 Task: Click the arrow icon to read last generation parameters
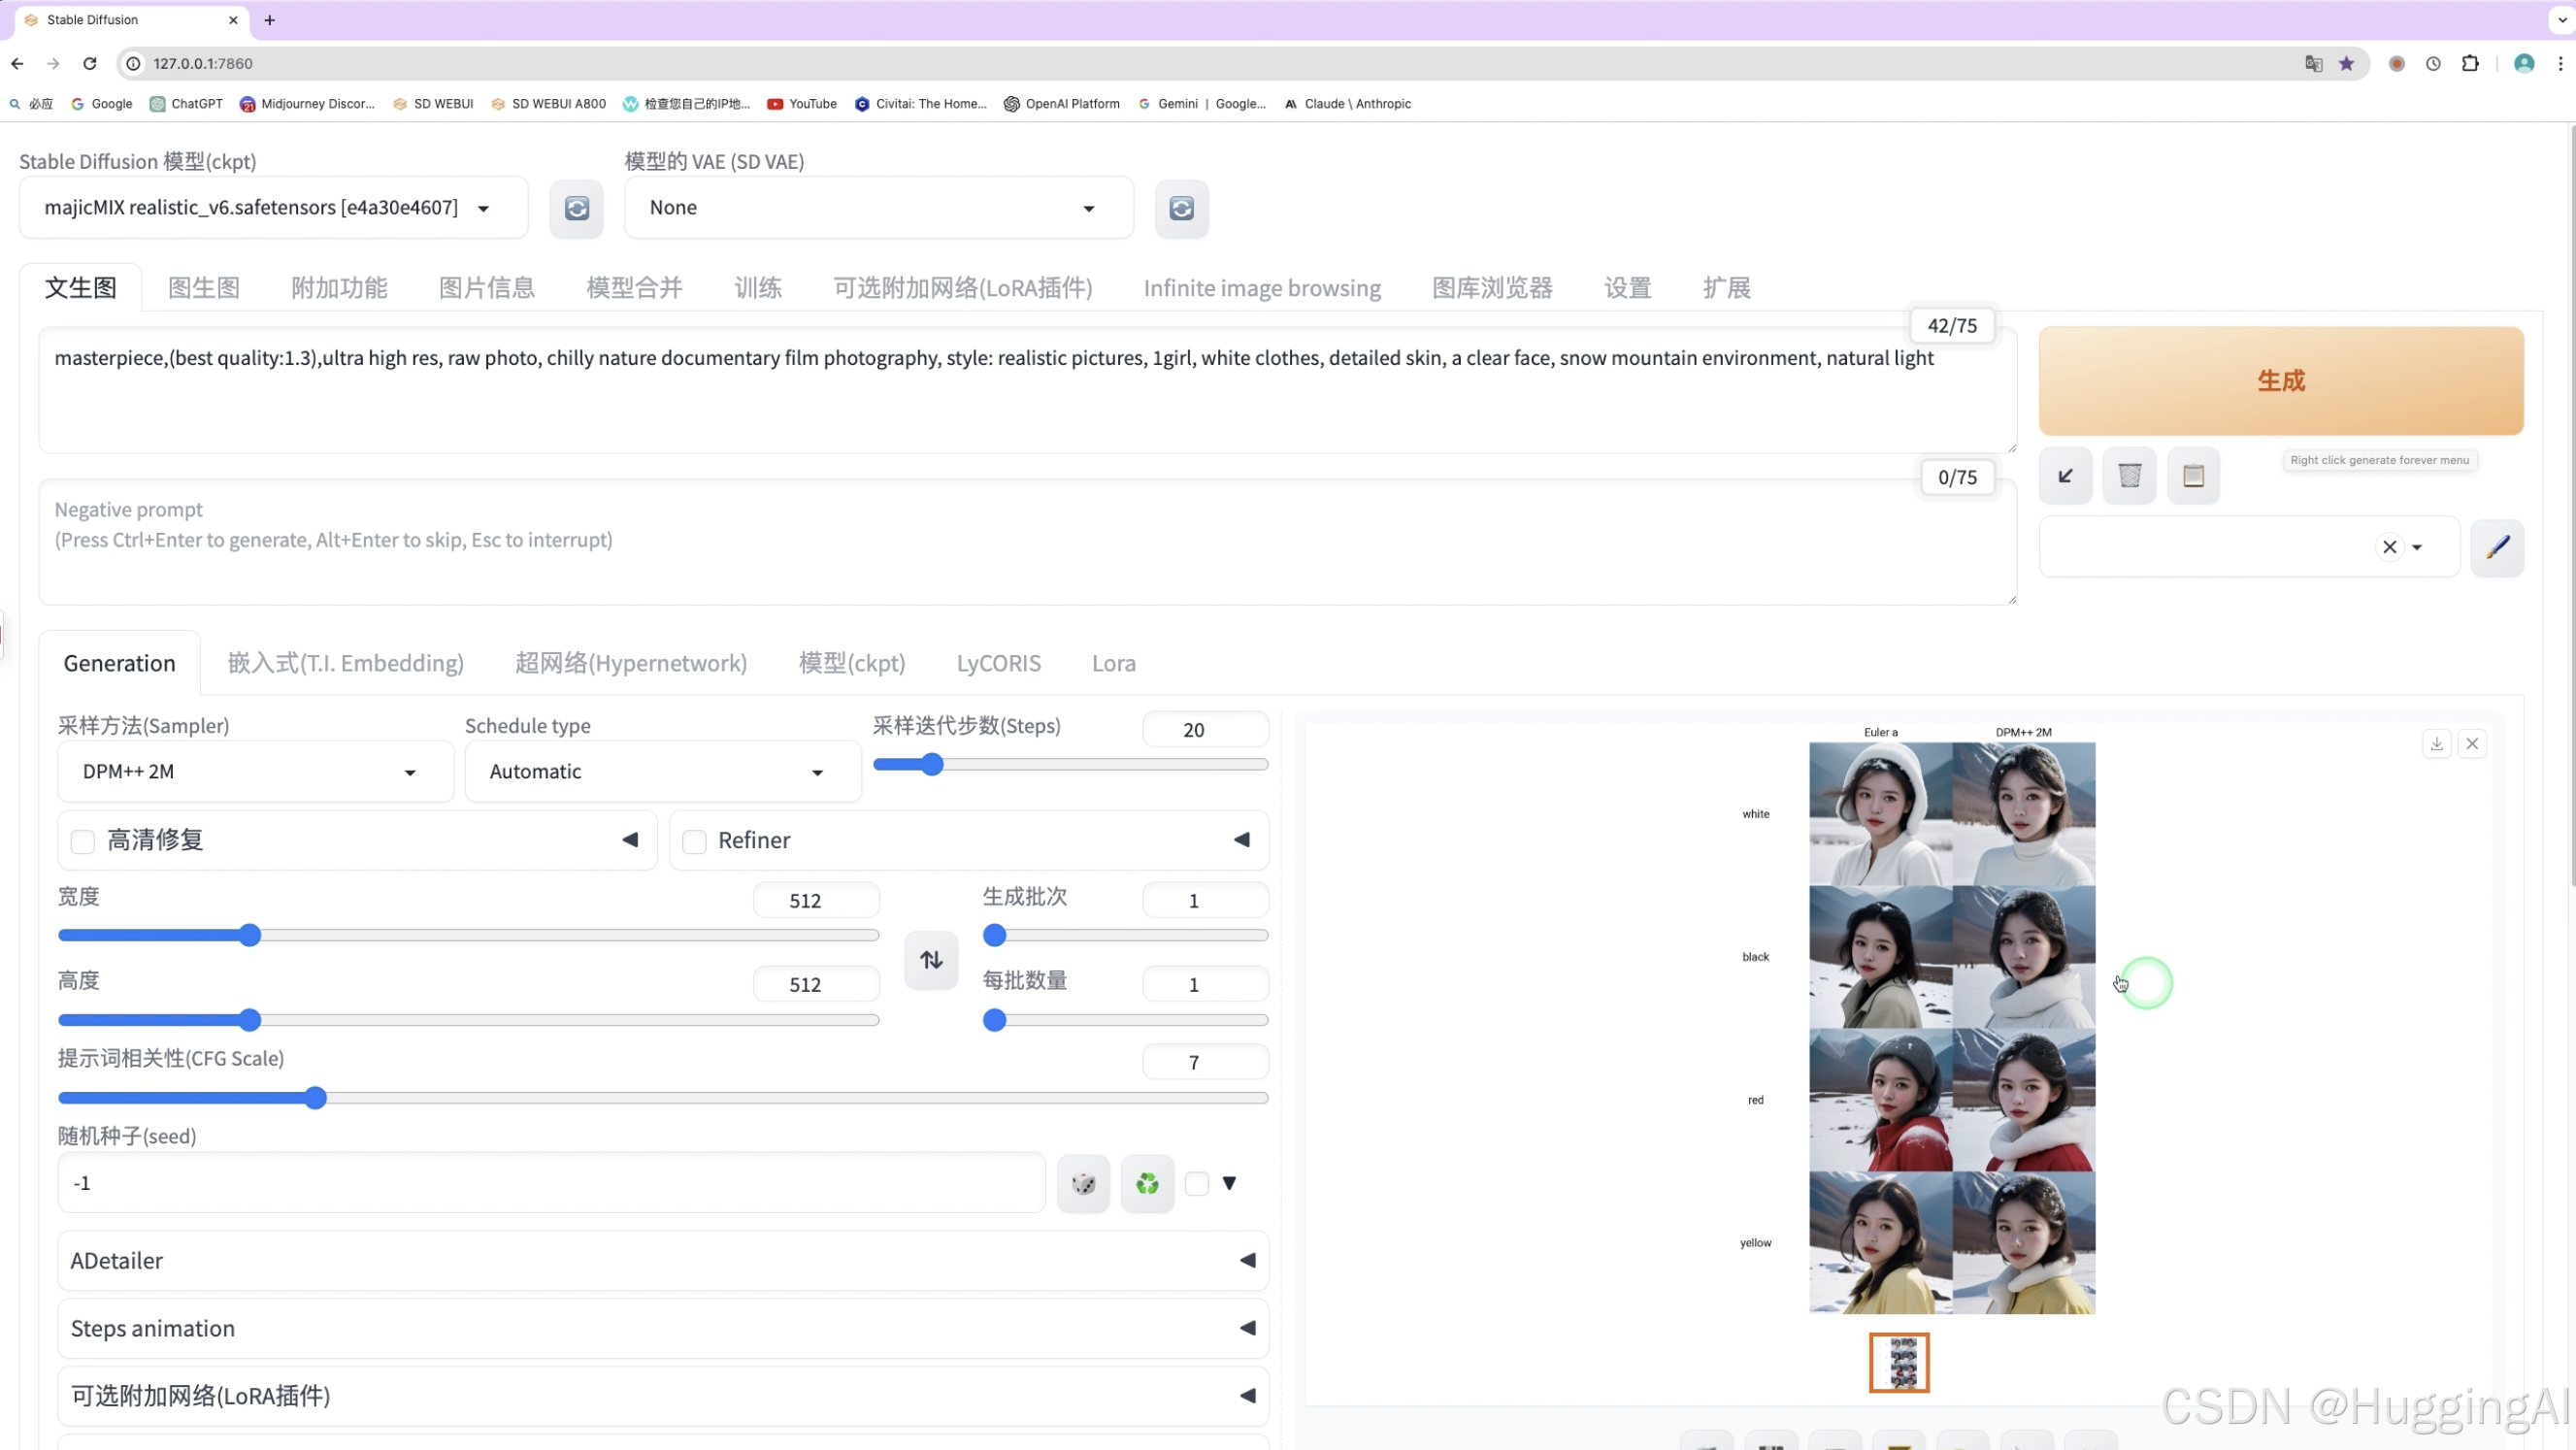2065,475
